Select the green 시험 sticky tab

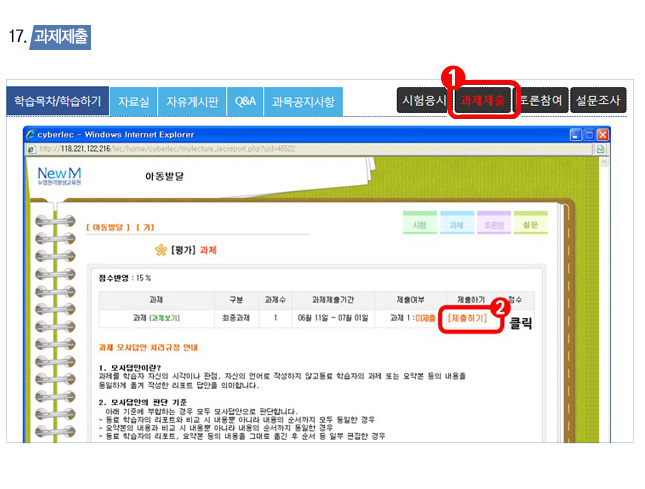419,226
